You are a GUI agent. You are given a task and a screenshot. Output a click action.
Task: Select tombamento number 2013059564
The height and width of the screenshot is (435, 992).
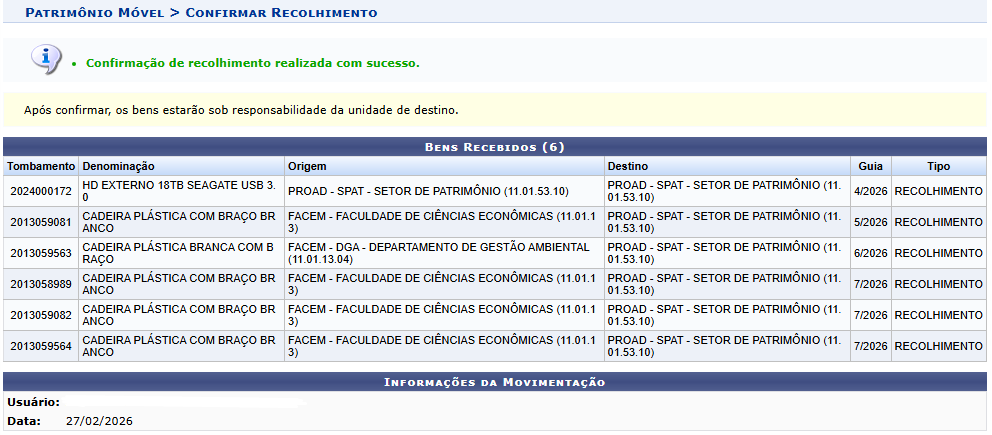point(41,346)
